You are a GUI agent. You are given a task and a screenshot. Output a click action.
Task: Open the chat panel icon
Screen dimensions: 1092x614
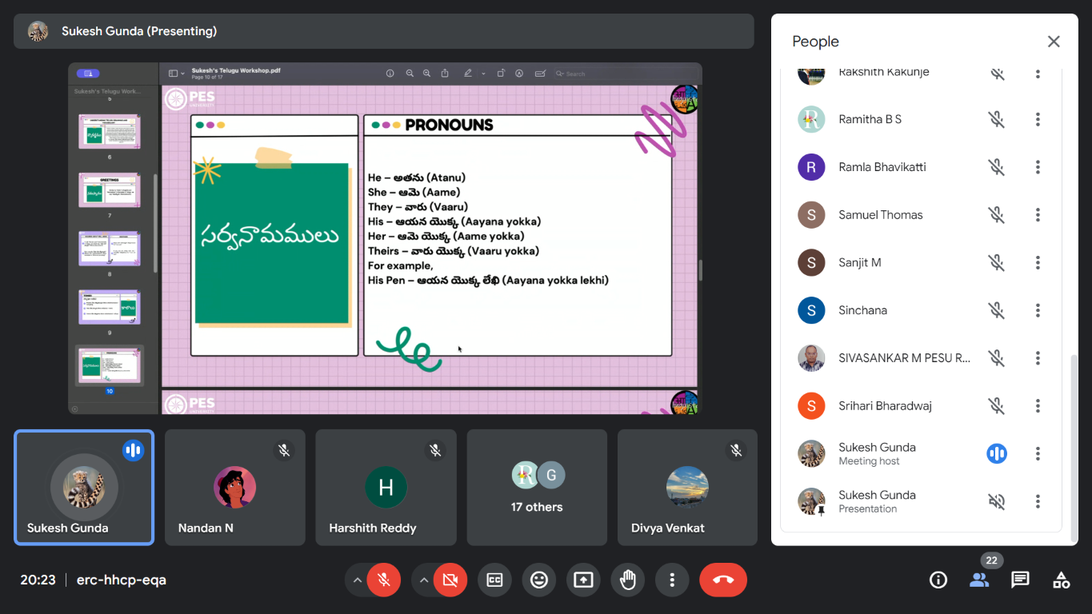(1020, 580)
